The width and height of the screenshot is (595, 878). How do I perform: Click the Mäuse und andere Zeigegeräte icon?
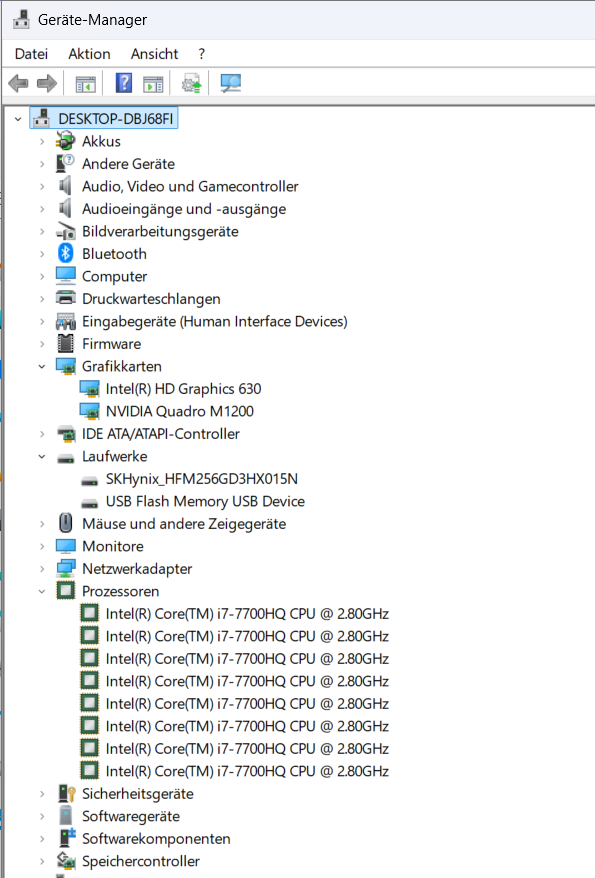pos(65,524)
